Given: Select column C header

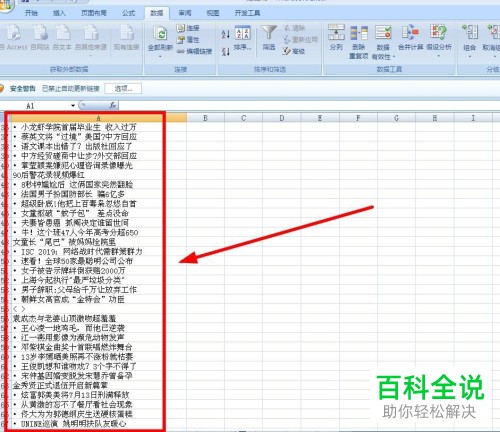Looking at the screenshot, I should (244, 118).
